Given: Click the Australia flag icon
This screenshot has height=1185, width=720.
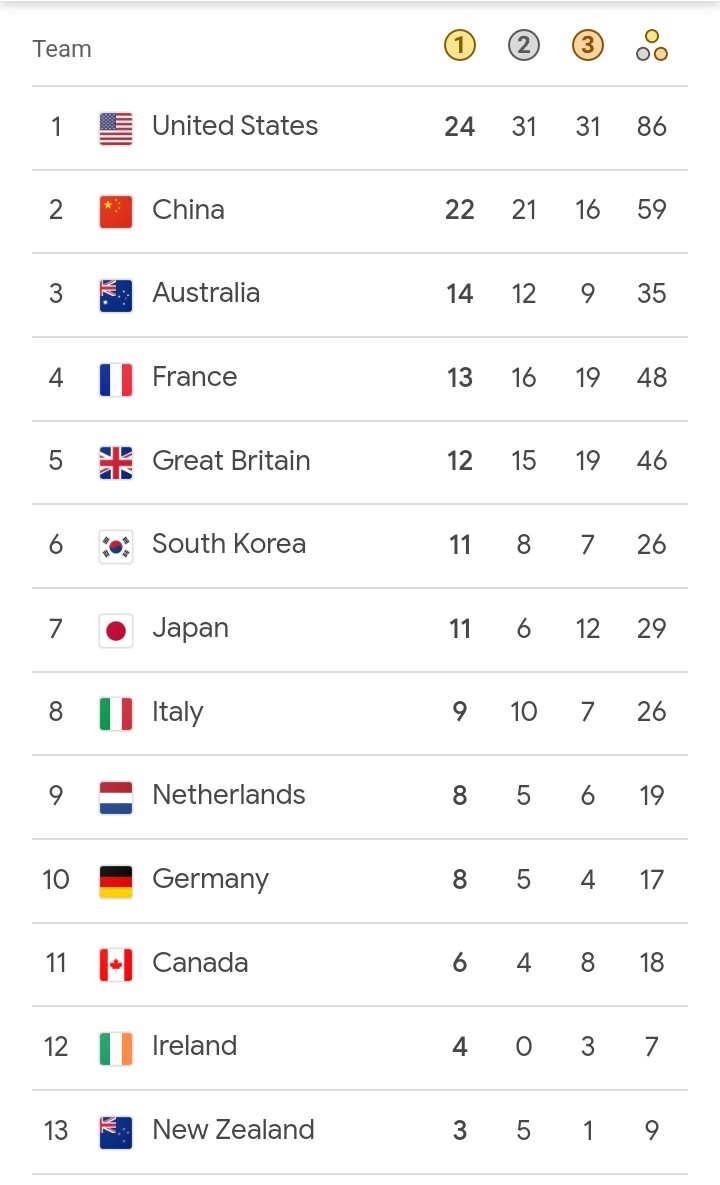Looking at the screenshot, I should [116, 294].
